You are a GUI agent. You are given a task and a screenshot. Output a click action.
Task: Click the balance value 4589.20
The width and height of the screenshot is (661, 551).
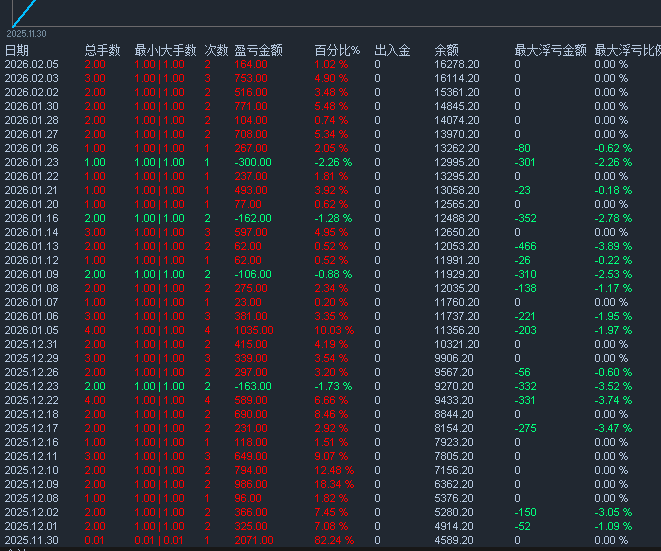(x=456, y=540)
